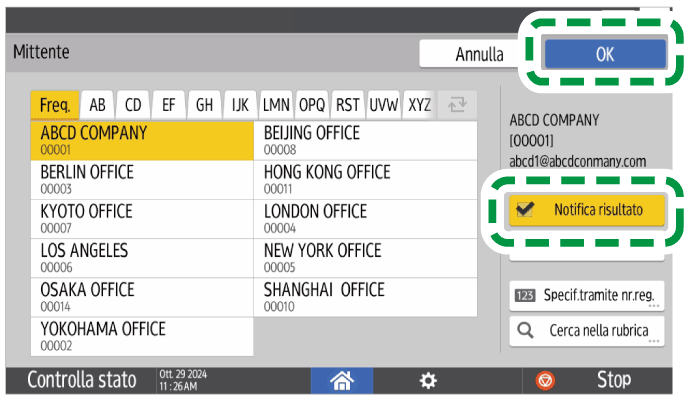Screen dimensions: 695x400
Task: Choose SHANGHAI OFFICE entry
Action: (x=366, y=298)
